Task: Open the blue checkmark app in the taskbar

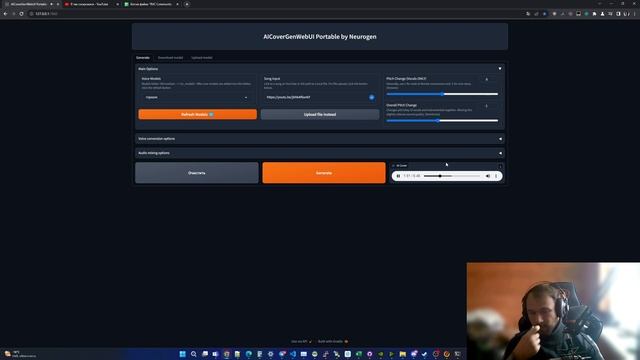Action: point(425,354)
